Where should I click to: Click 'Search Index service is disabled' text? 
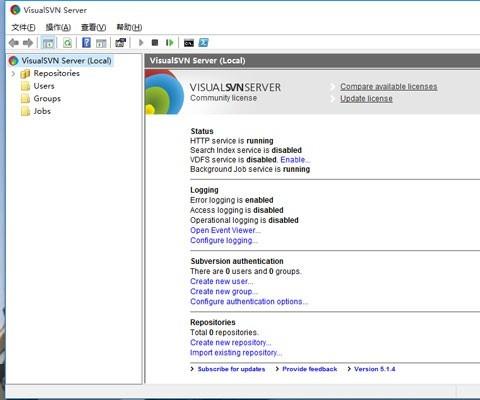[246, 150]
